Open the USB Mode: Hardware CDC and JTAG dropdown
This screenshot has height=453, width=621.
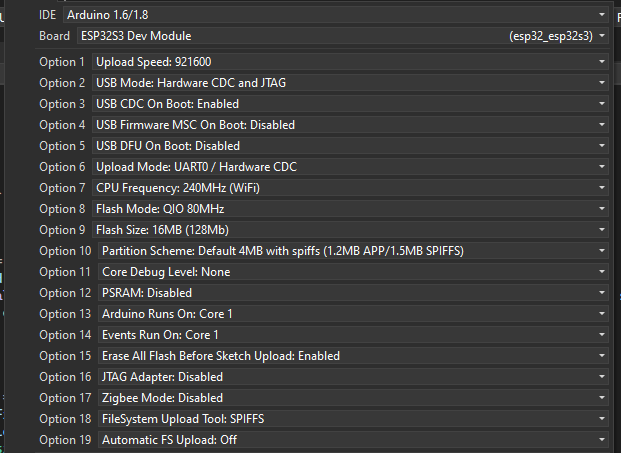click(350, 83)
